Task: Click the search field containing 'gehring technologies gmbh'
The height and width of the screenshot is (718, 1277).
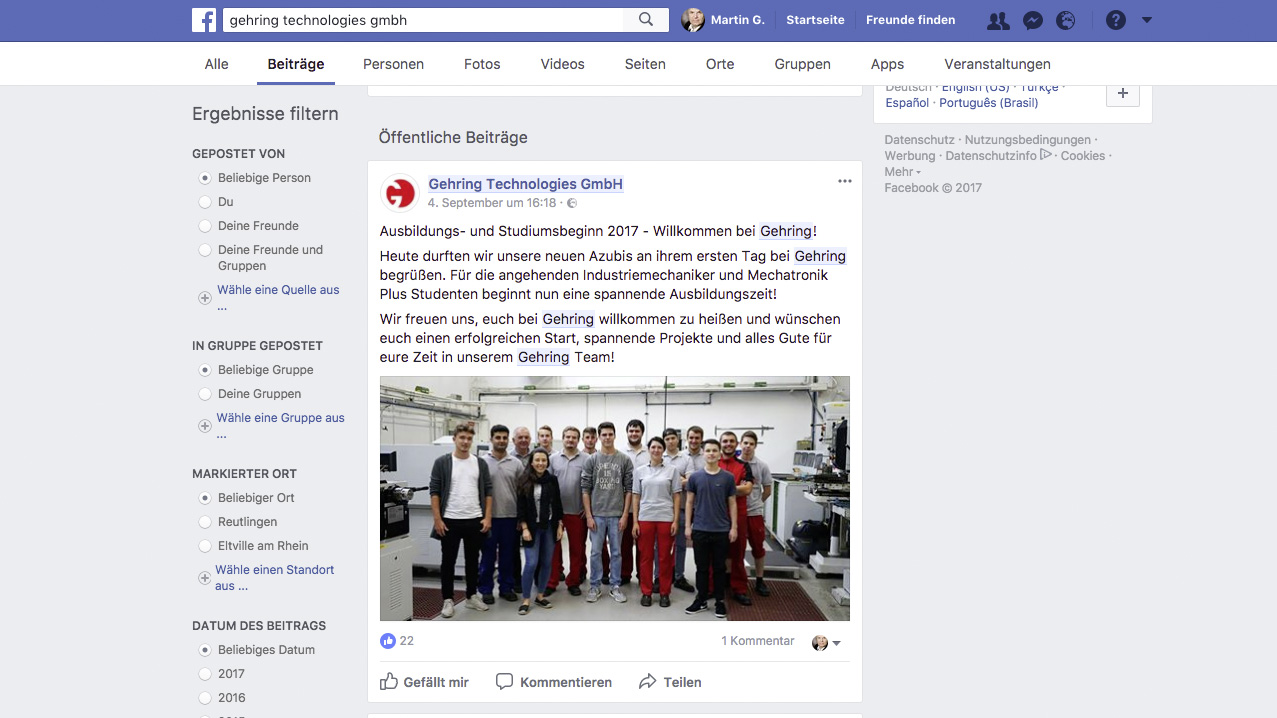Action: tap(424, 20)
